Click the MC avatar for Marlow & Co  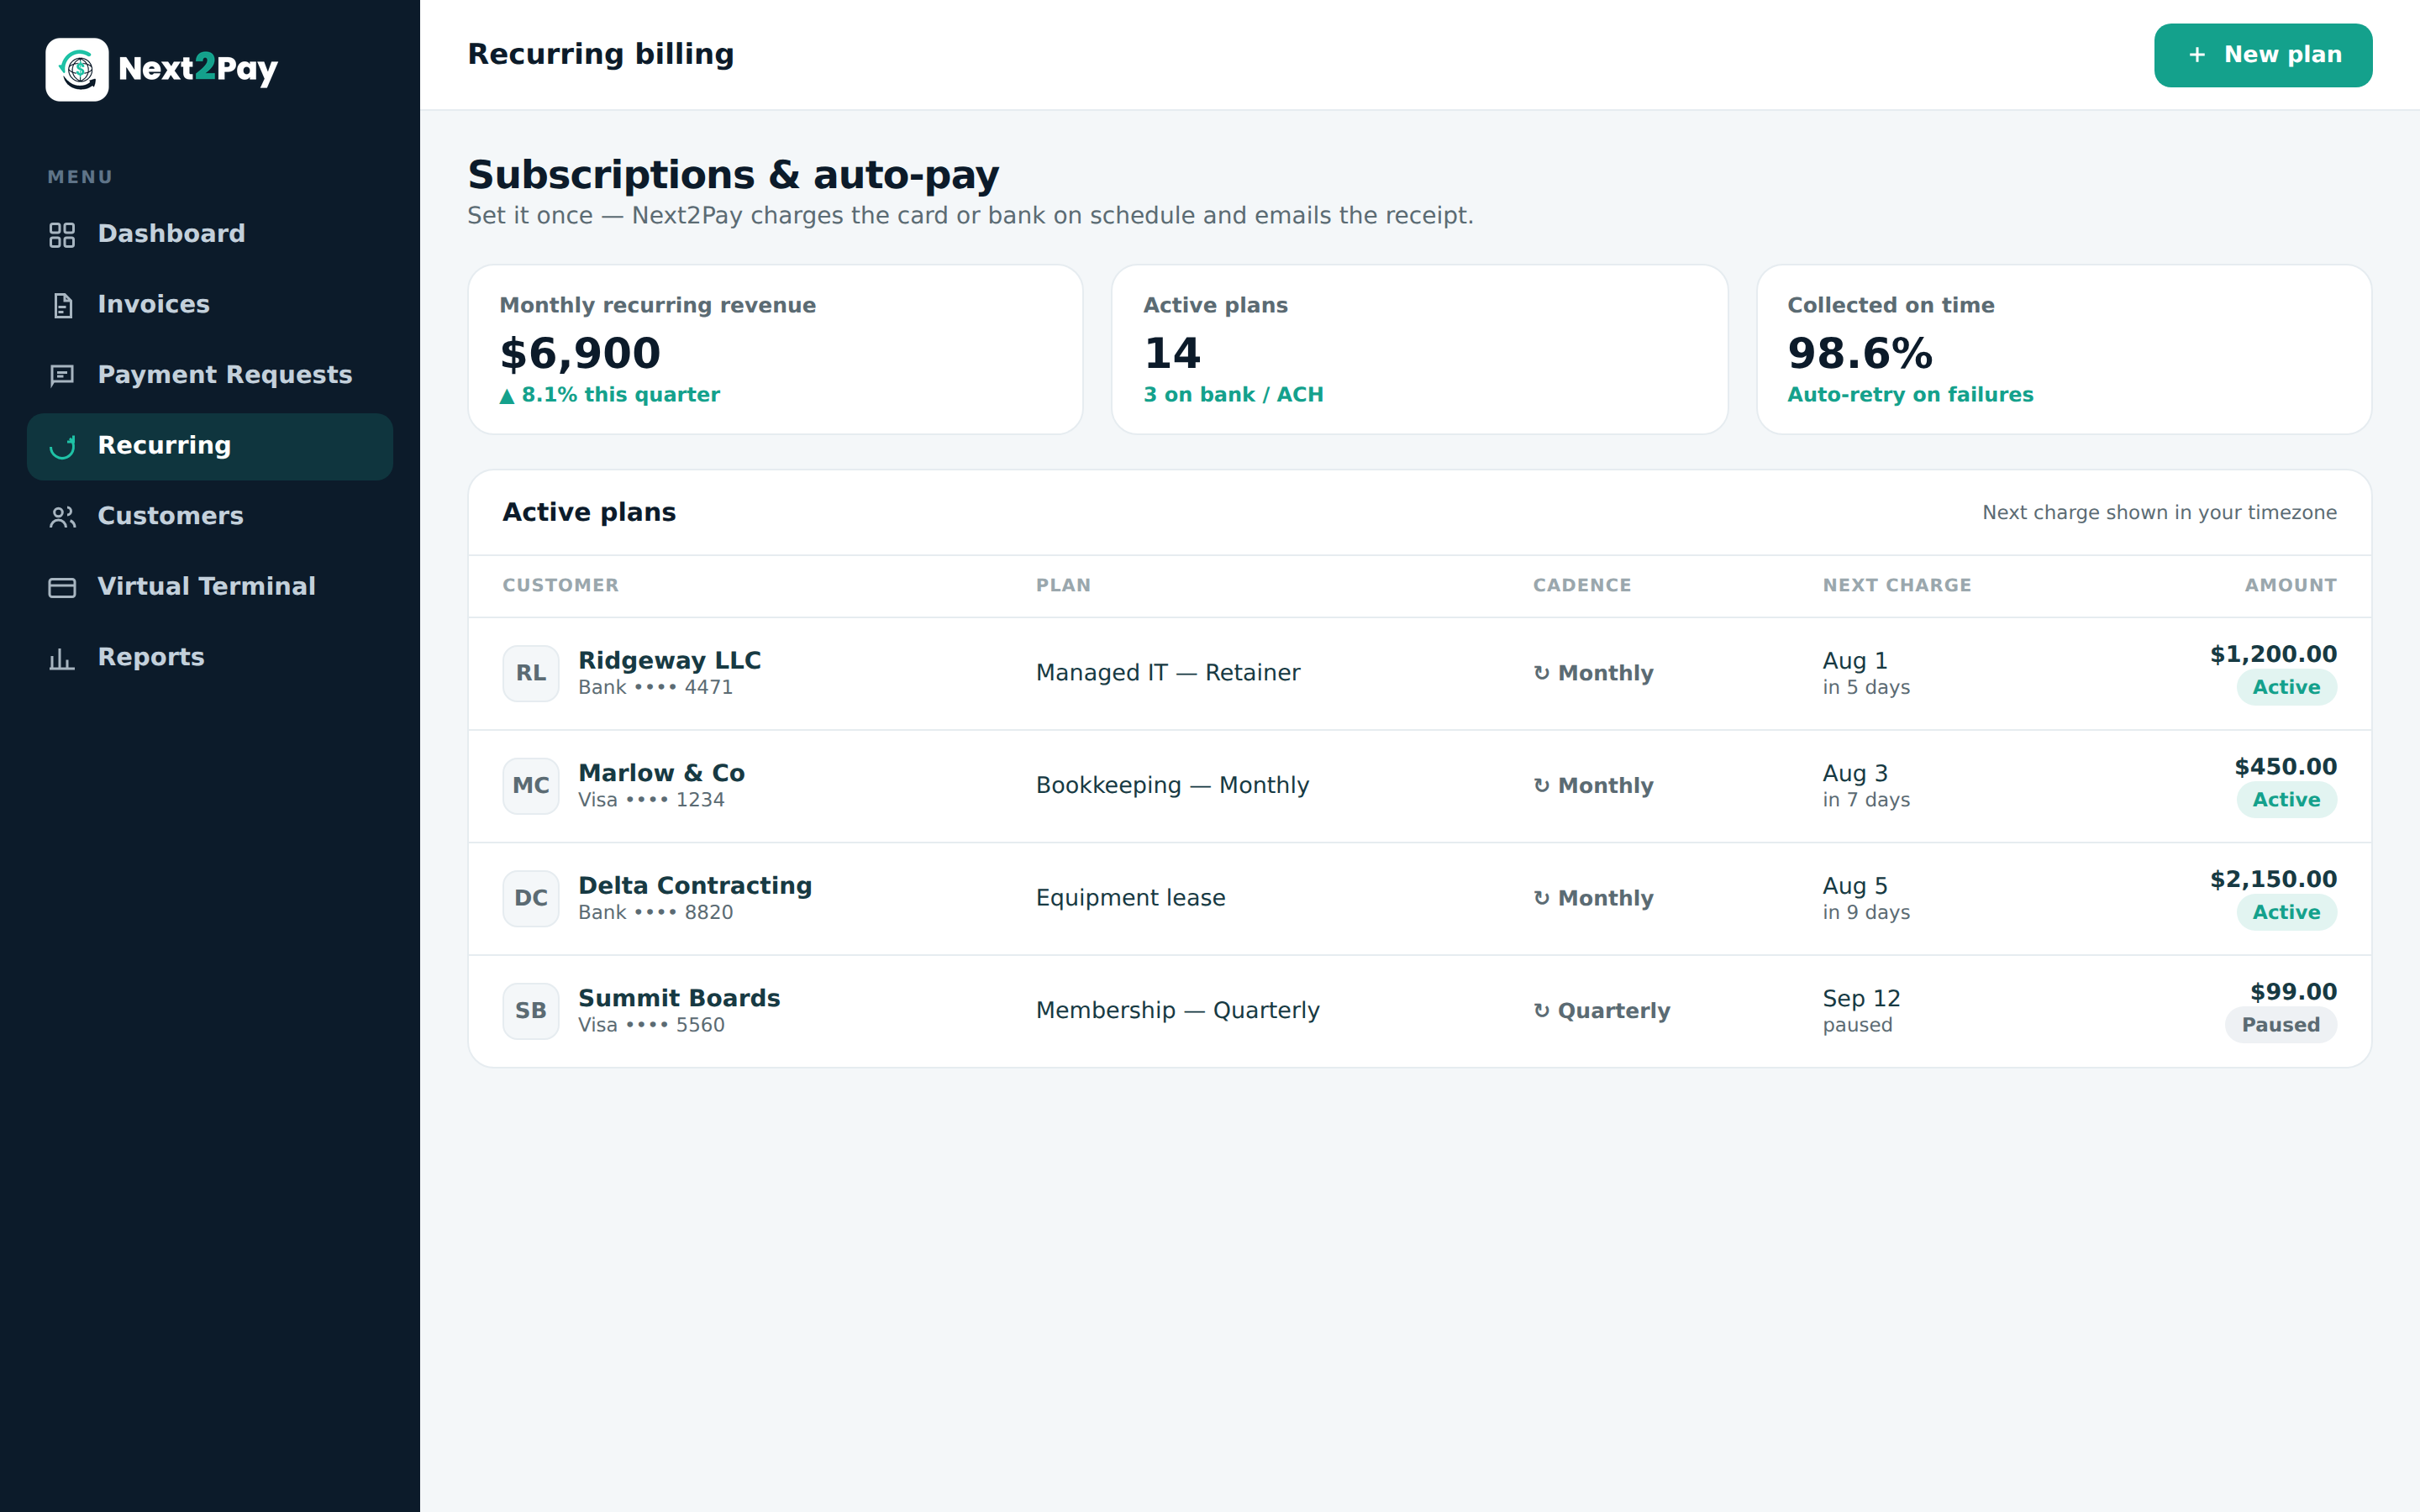click(531, 786)
